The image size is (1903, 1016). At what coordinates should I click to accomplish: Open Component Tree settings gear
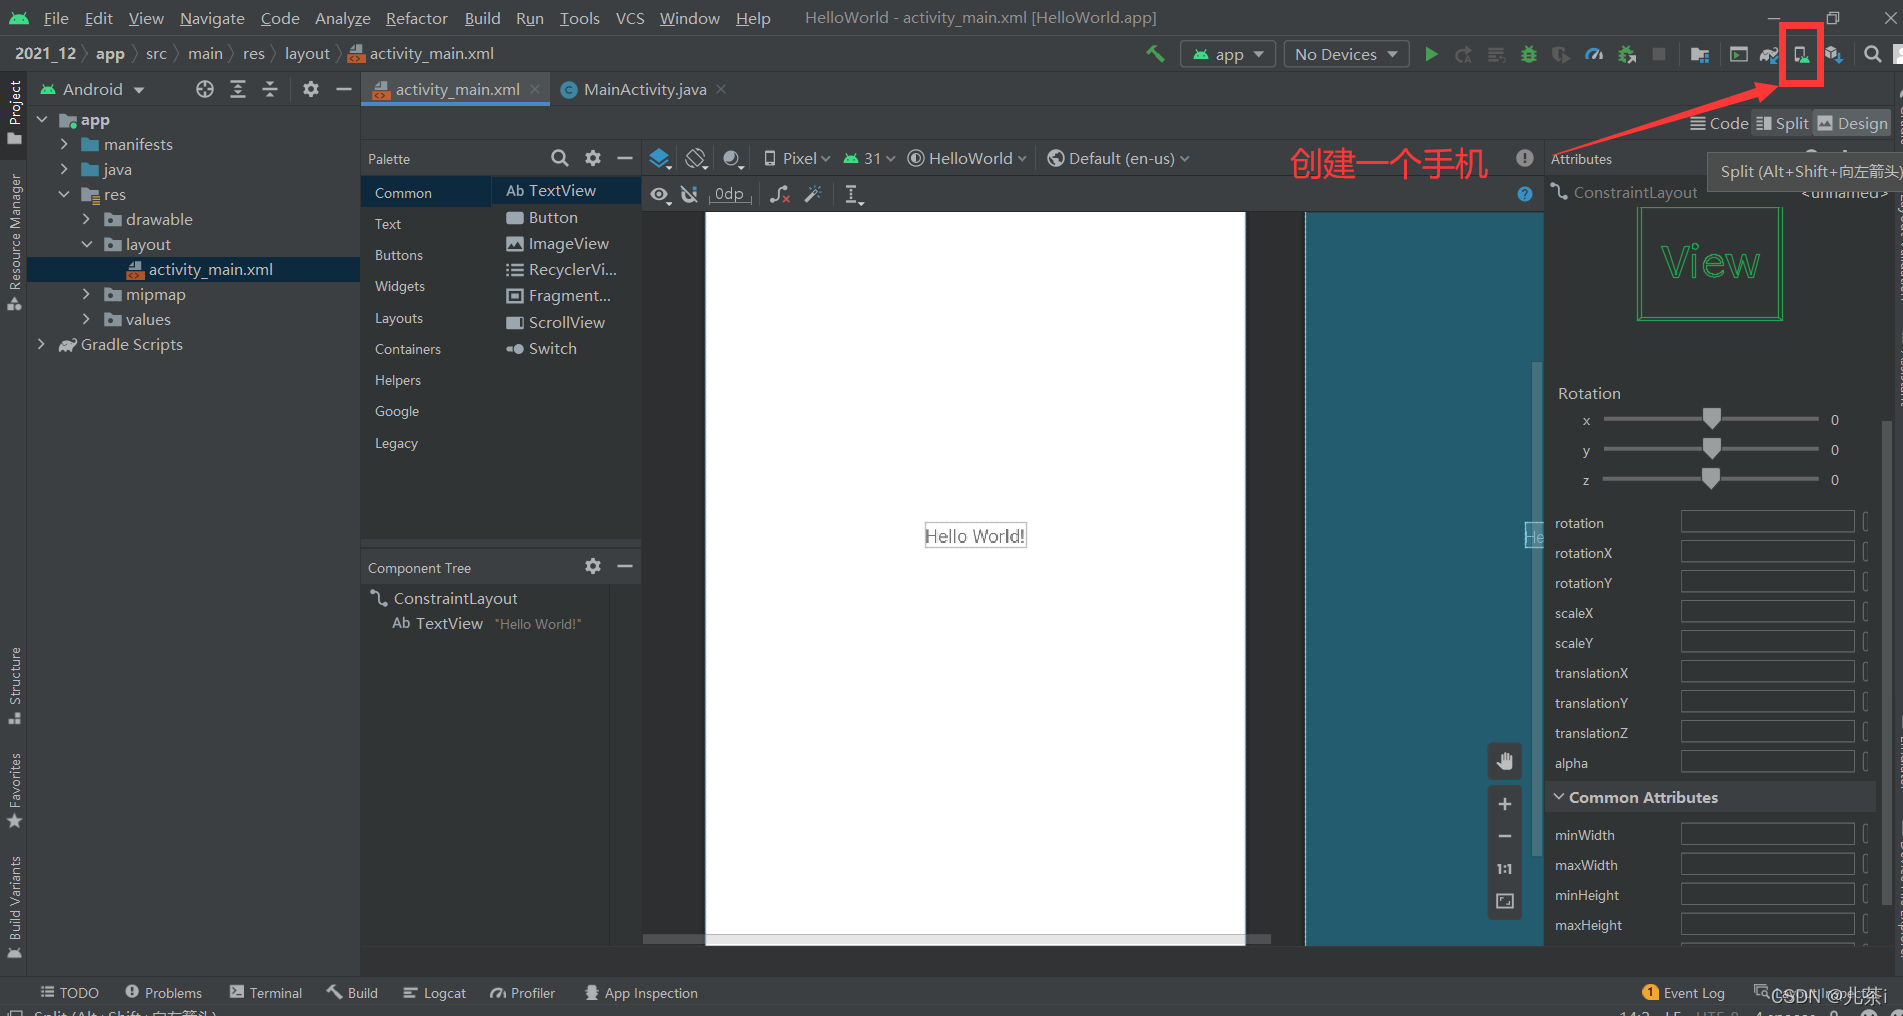tap(593, 566)
